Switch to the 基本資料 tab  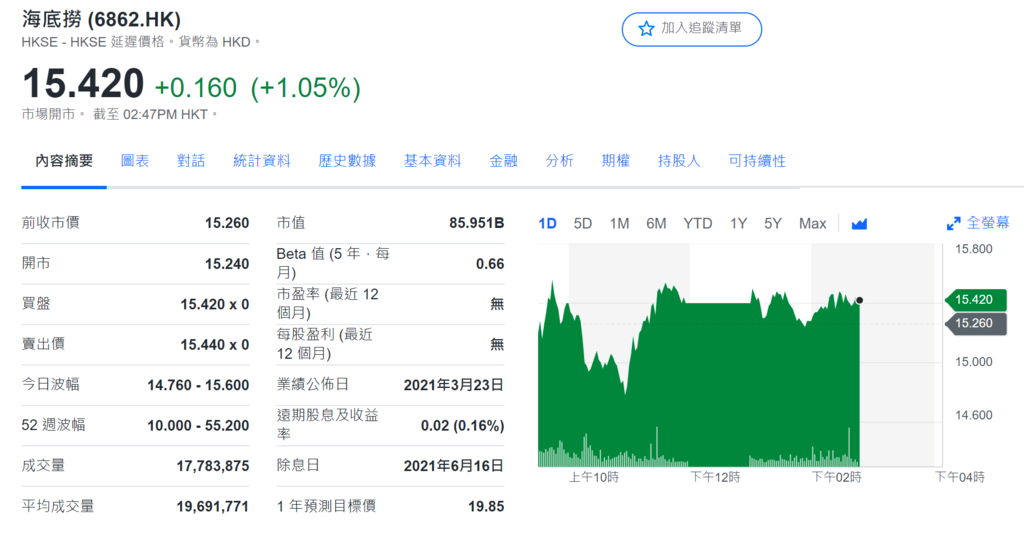[432, 161]
